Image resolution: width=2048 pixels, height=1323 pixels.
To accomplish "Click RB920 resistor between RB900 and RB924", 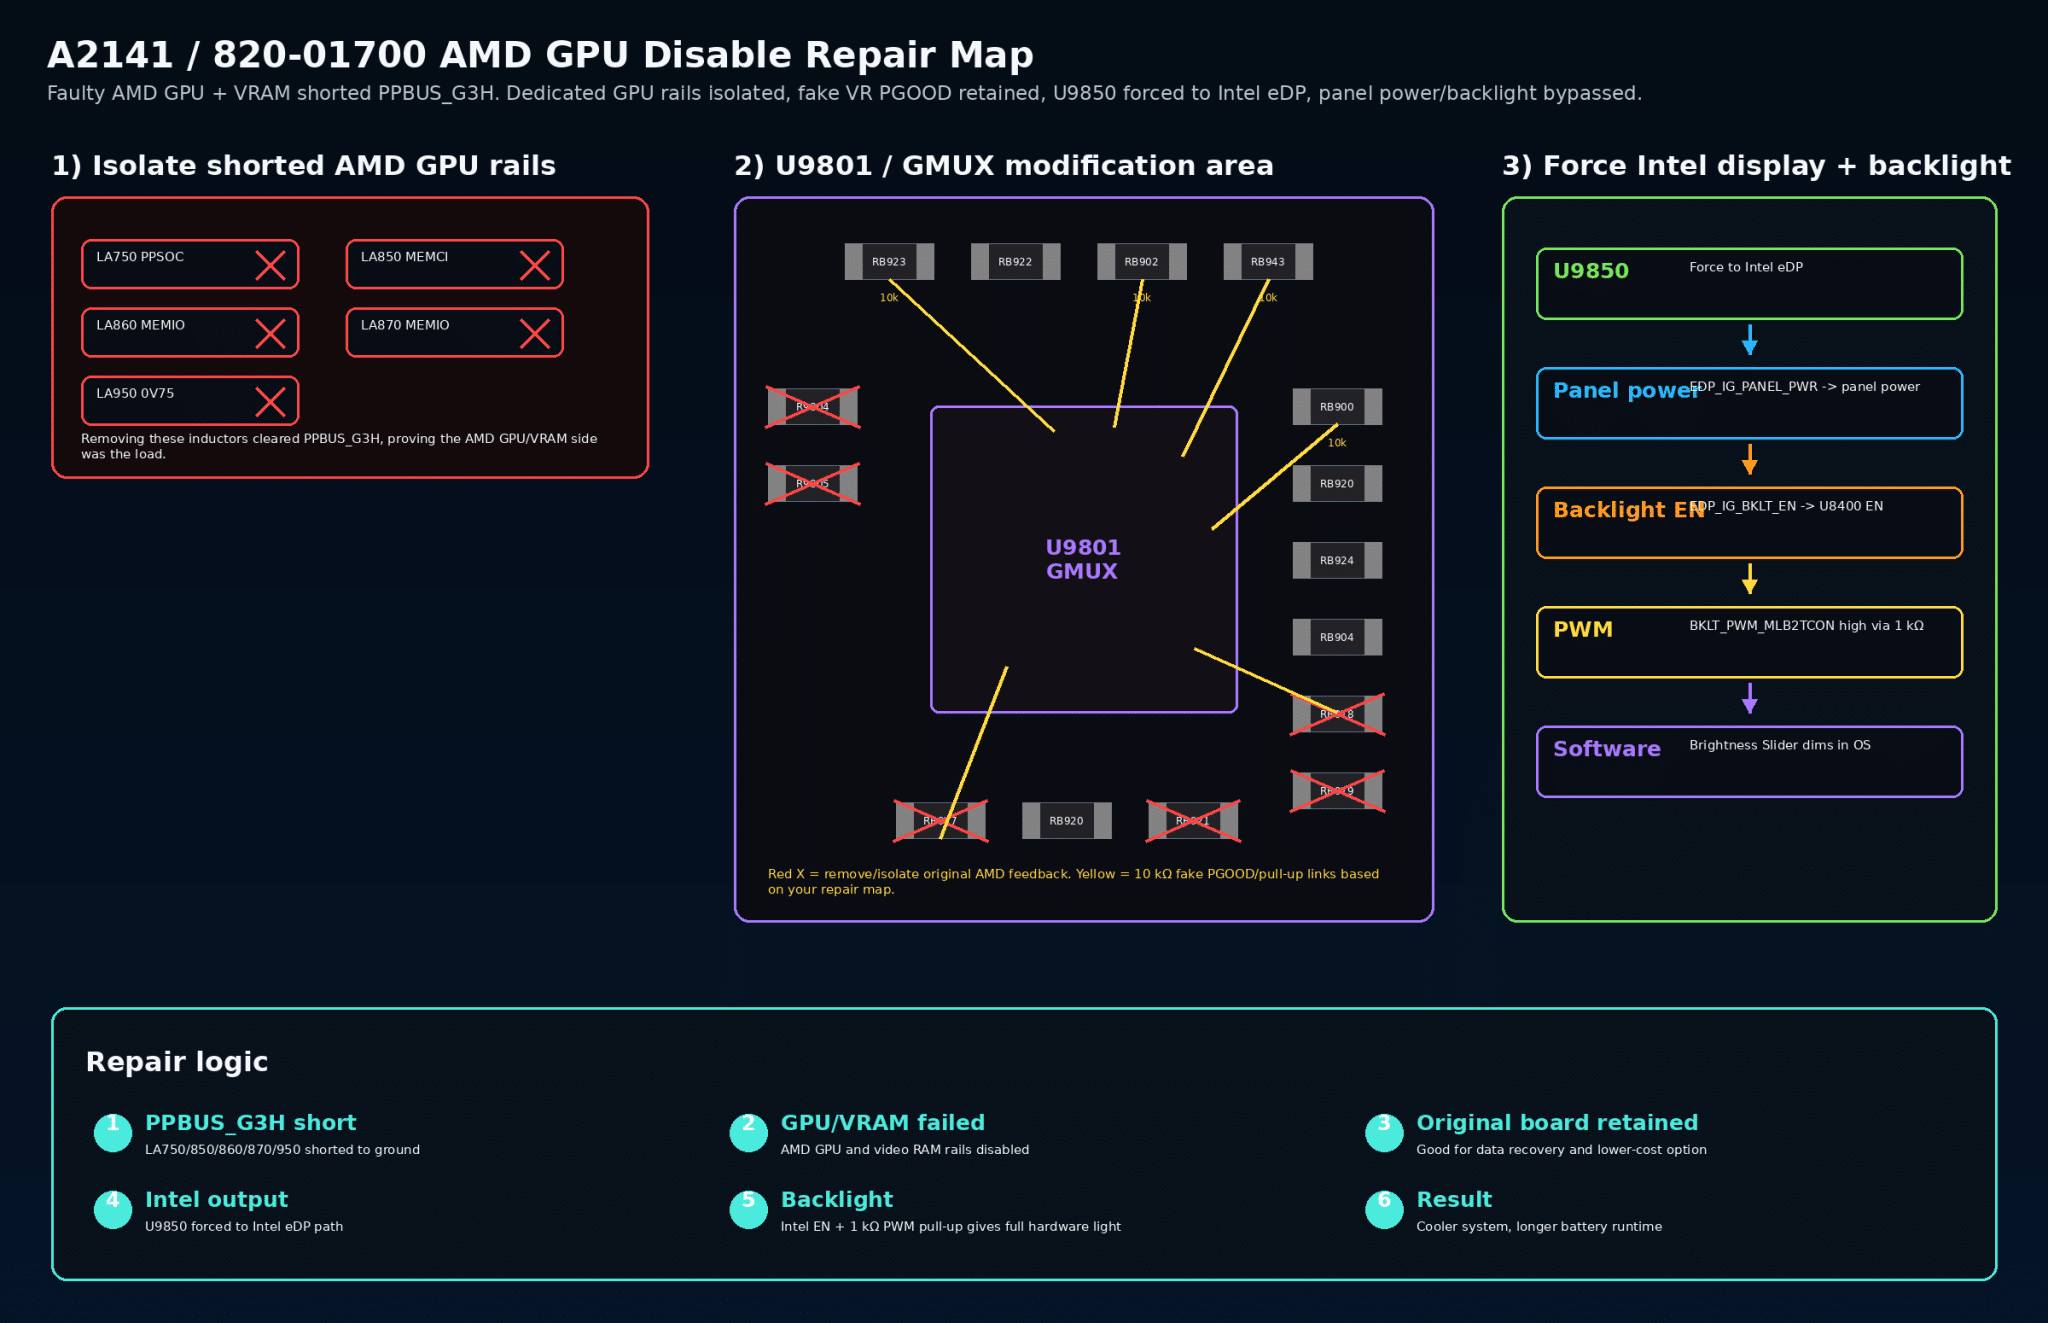I will tap(1337, 484).
